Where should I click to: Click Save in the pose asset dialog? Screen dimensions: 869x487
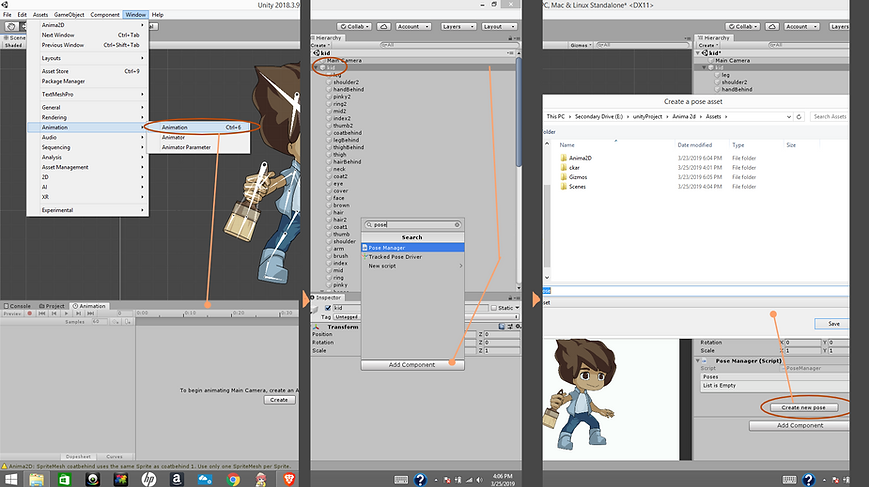833,324
